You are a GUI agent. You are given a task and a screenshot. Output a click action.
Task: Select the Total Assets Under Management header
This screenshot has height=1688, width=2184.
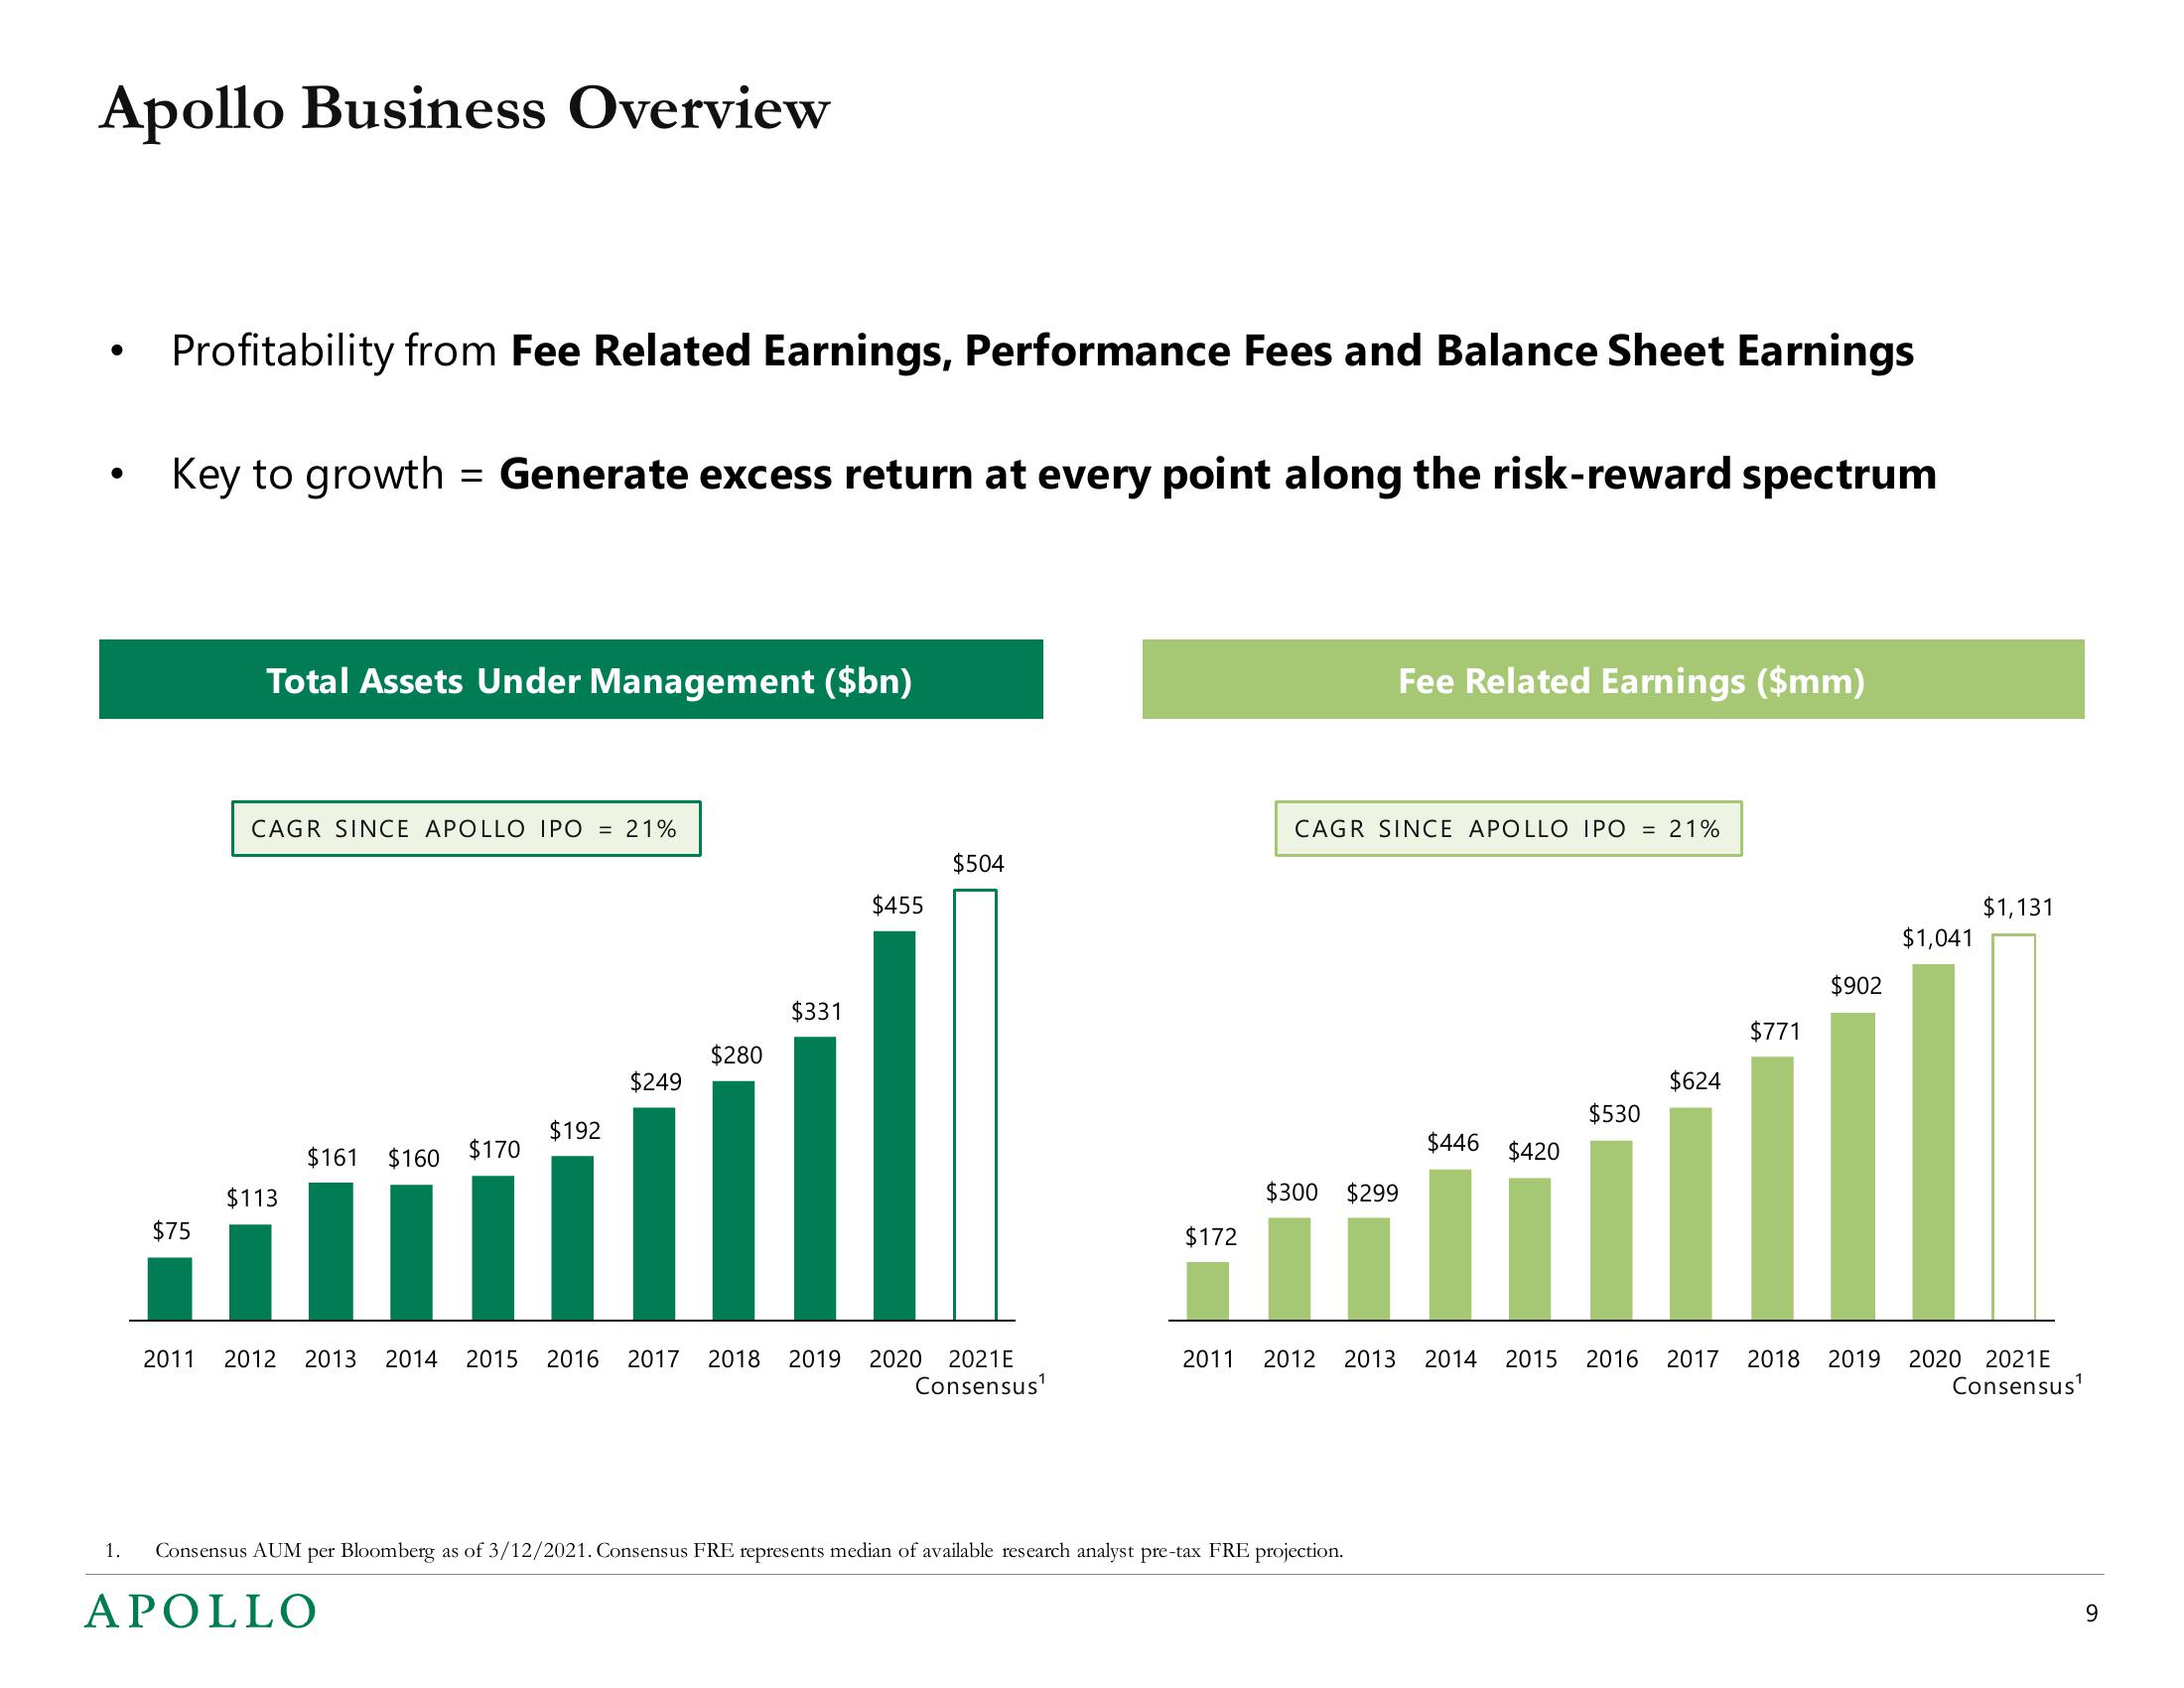tap(571, 679)
